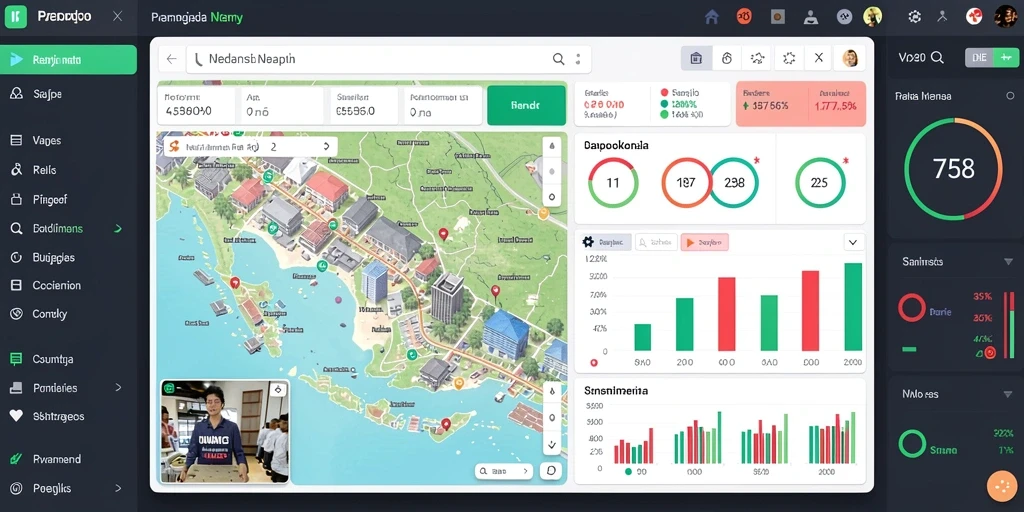Click the filled person icon right of the square icon

[x=810, y=17]
